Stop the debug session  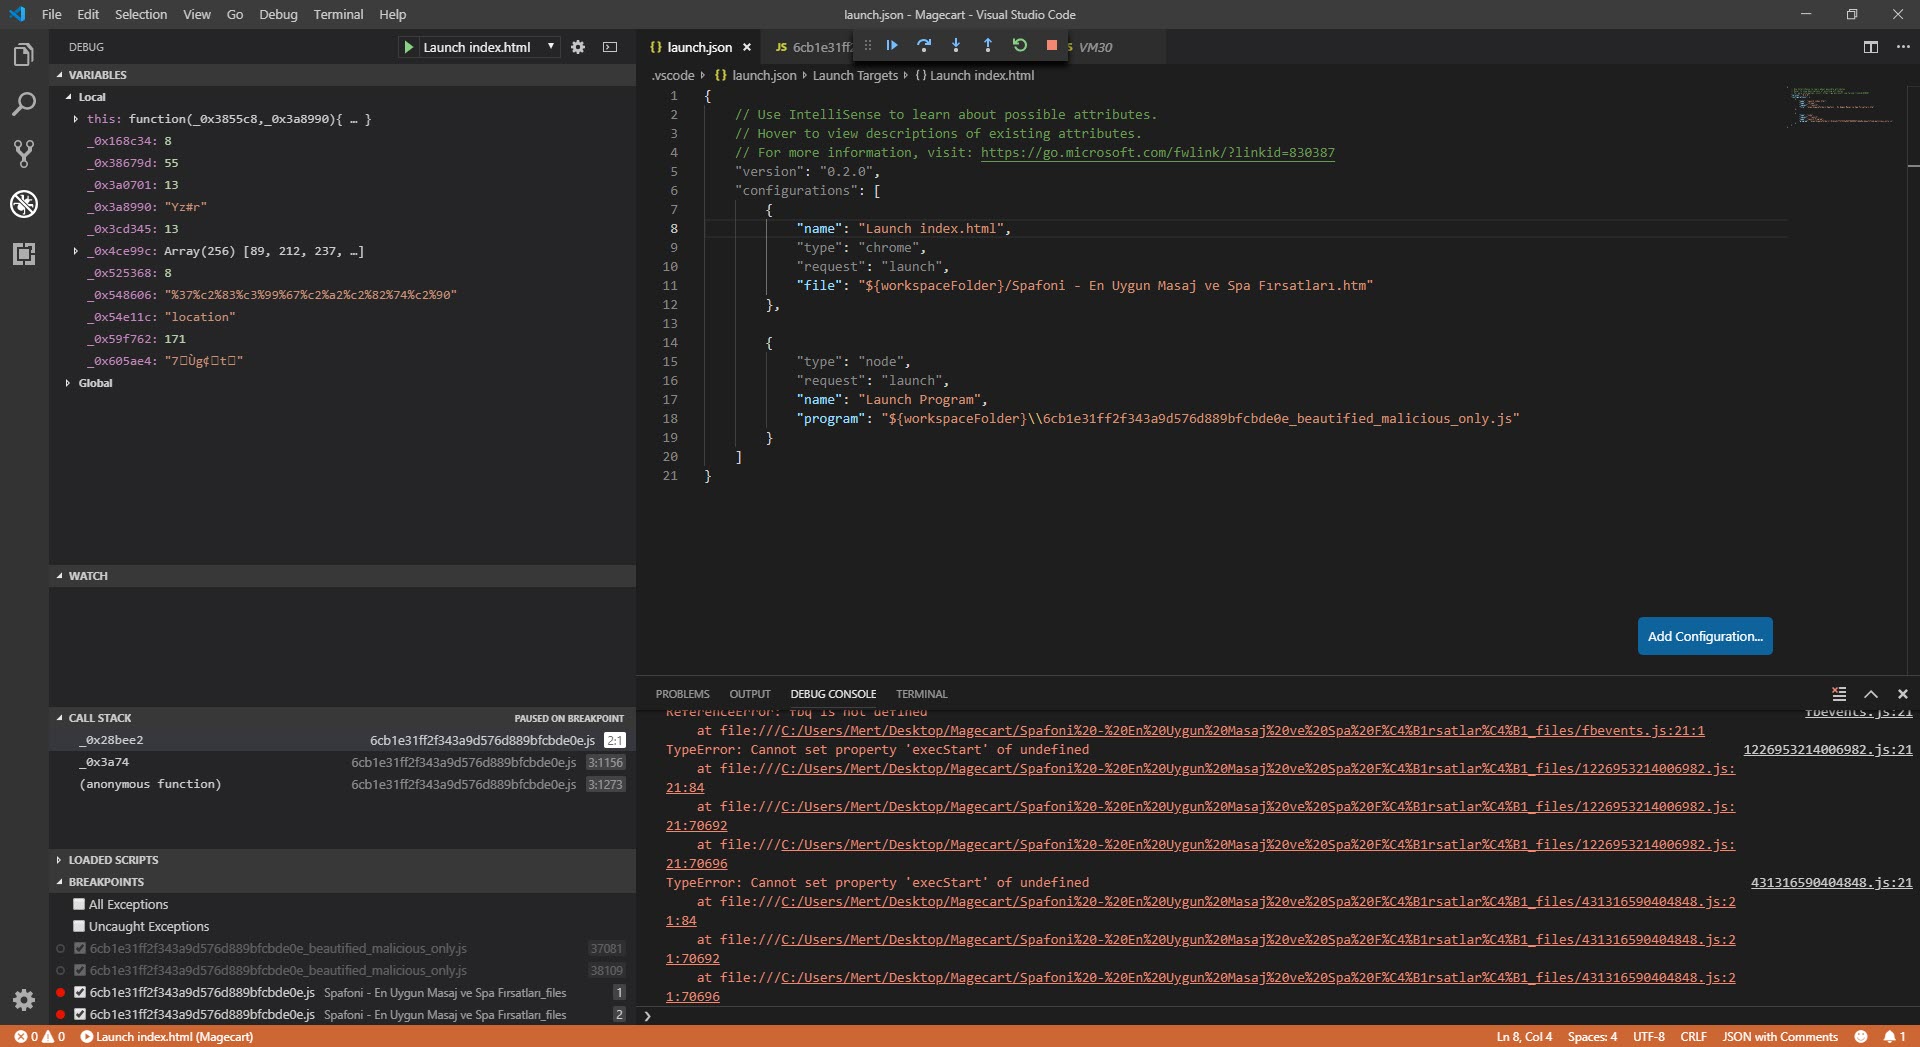[x=1052, y=45]
